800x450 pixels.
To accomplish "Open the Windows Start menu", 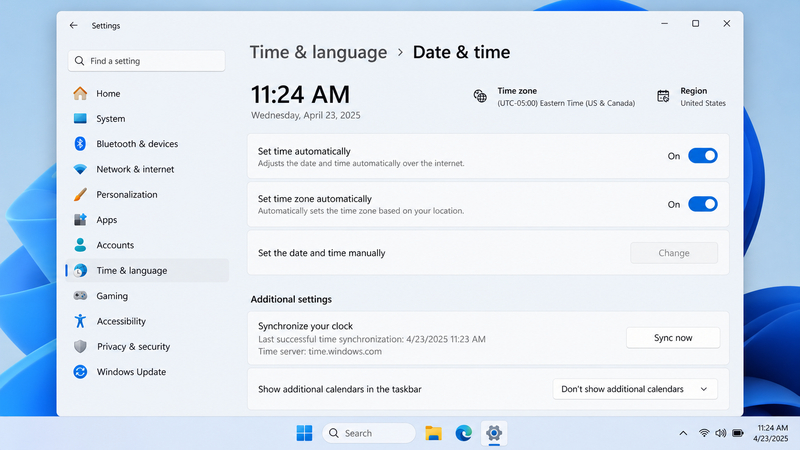I will coord(305,433).
